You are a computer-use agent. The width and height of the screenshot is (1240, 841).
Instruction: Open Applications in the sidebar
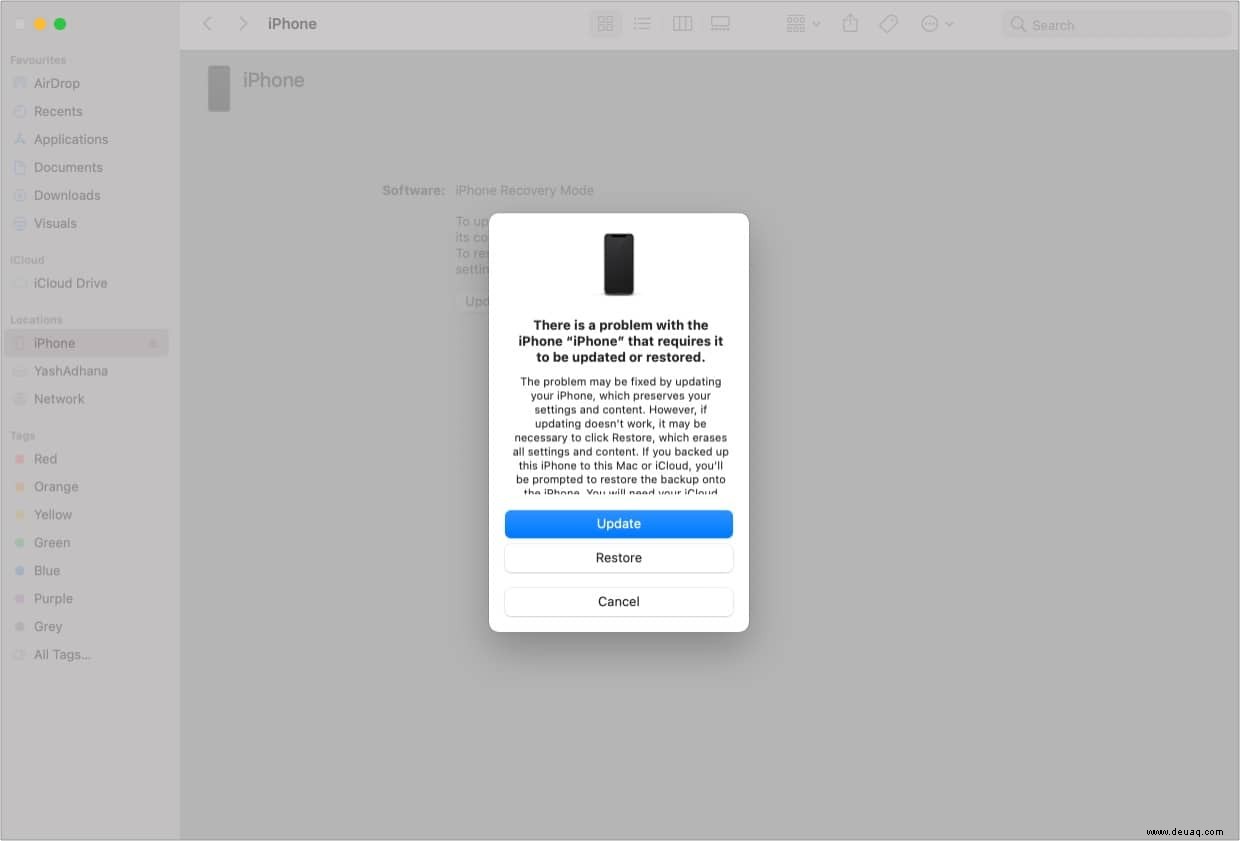pyautogui.click(x=84, y=140)
